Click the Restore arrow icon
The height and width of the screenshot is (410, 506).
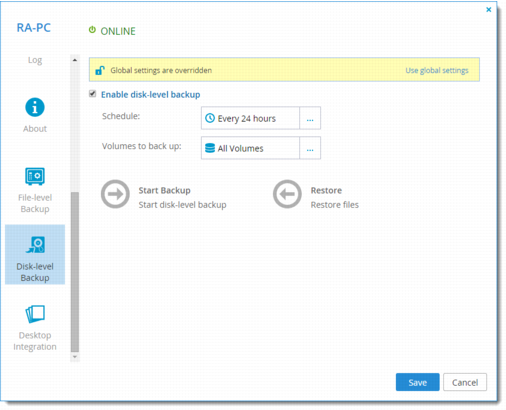[x=287, y=194]
